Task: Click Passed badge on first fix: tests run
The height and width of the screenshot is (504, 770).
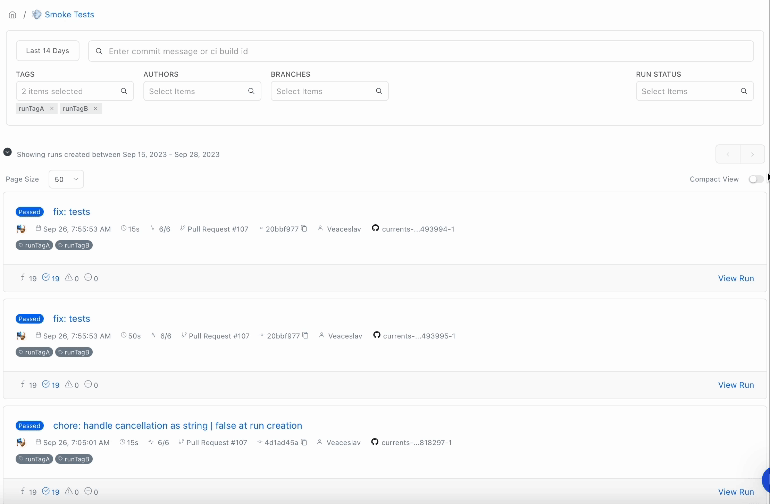Action: [x=29, y=212]
